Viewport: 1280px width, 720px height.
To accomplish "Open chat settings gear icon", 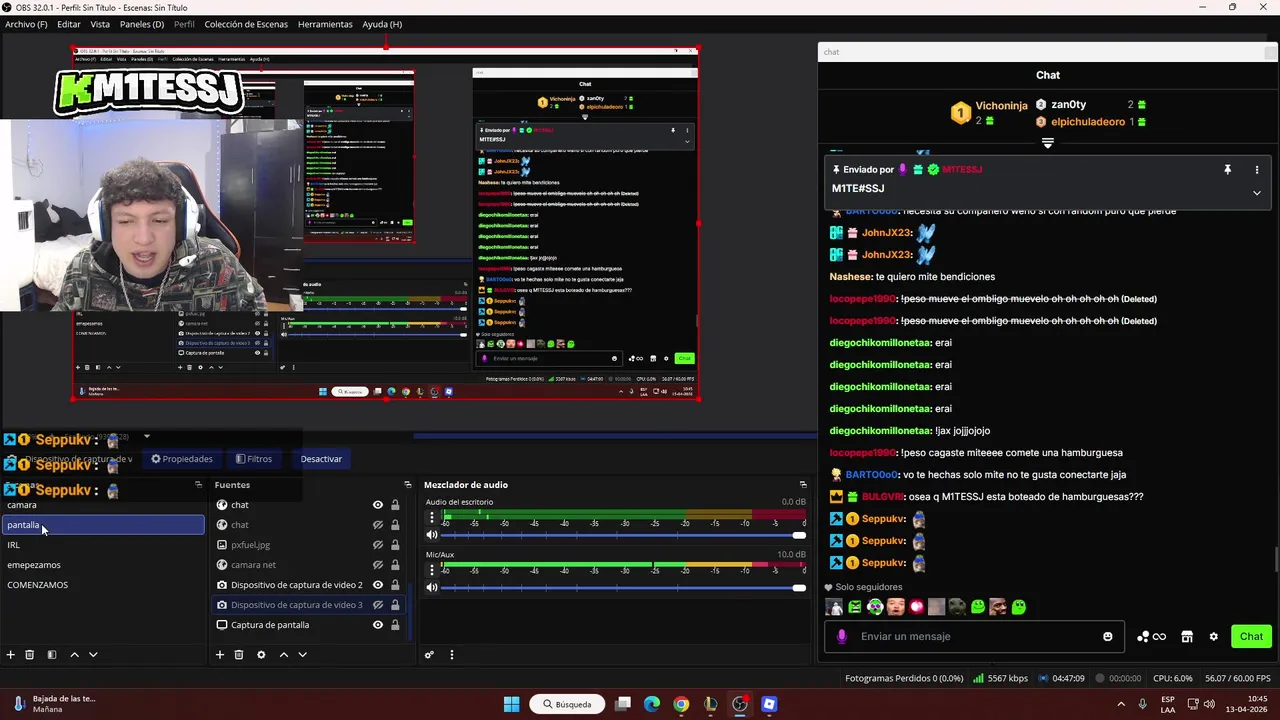I will (1214, 636).
